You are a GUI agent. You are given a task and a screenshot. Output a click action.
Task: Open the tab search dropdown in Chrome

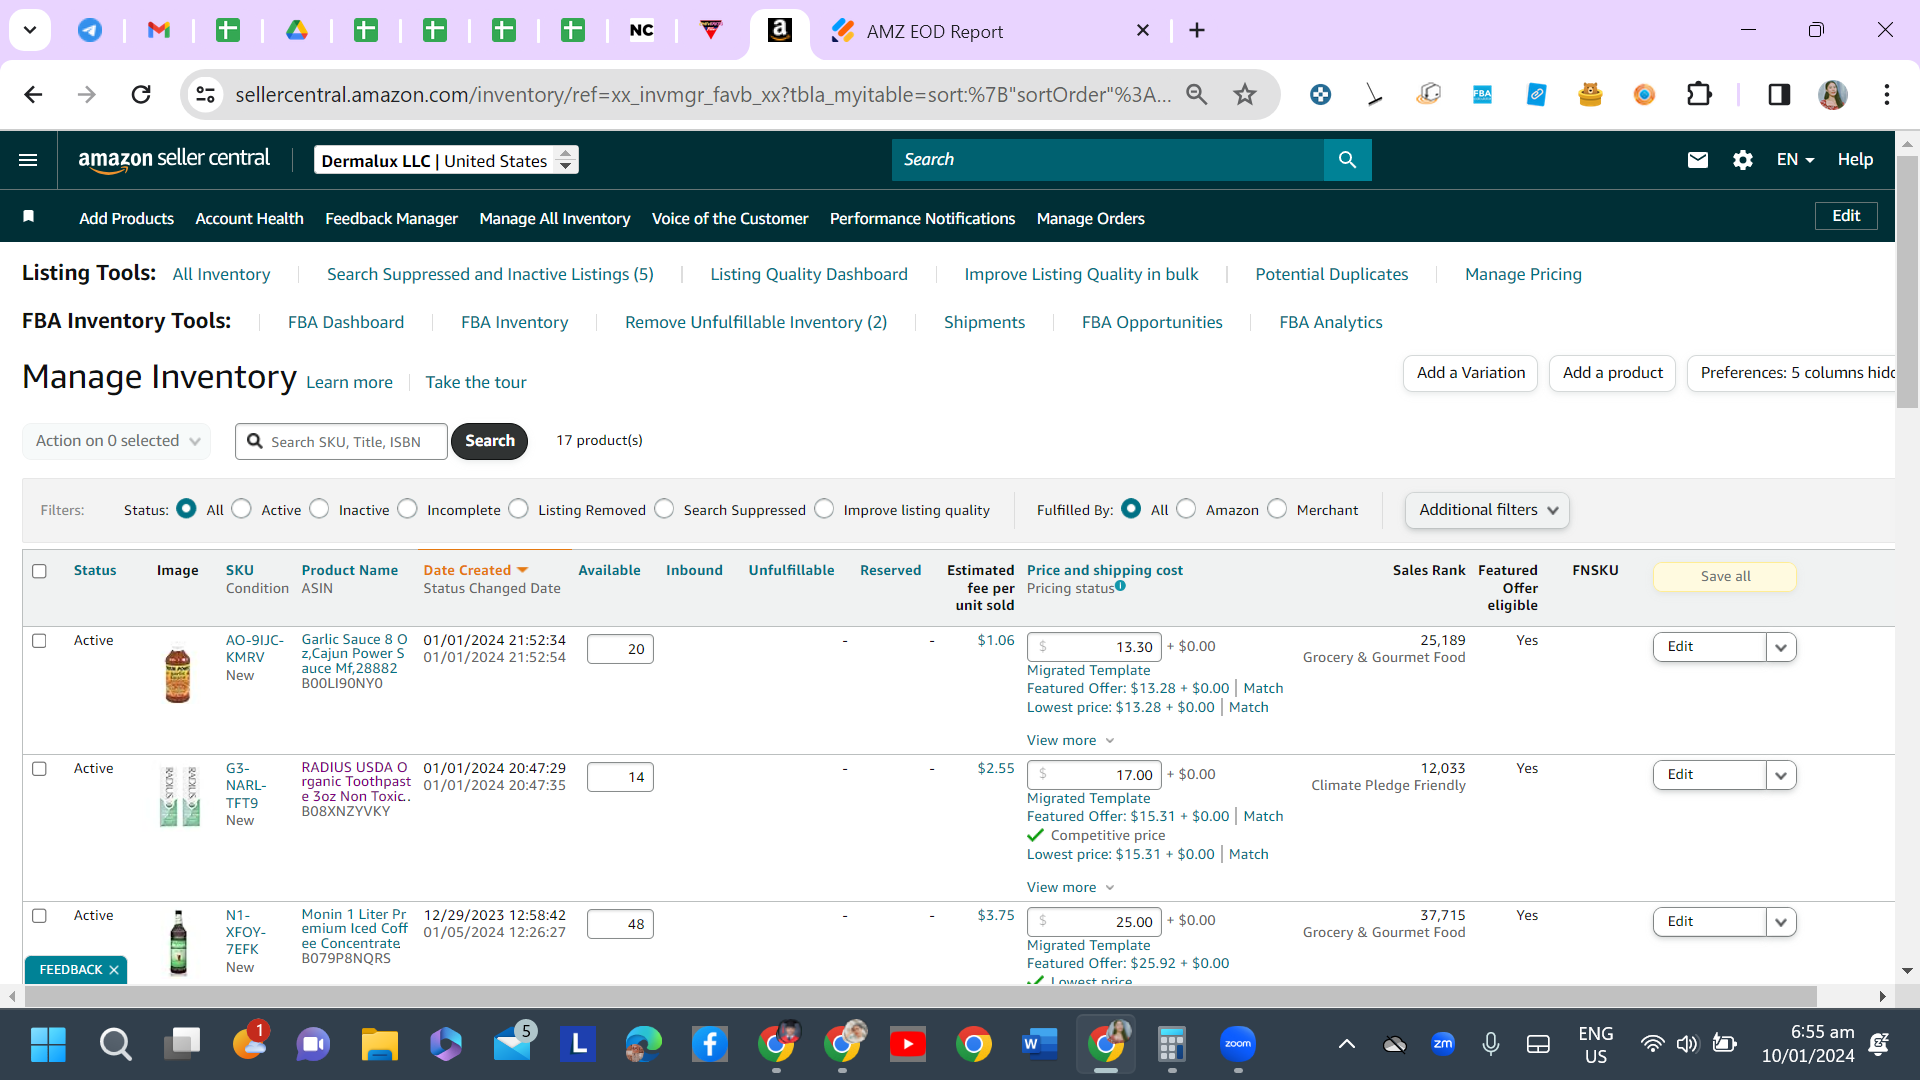30,30
